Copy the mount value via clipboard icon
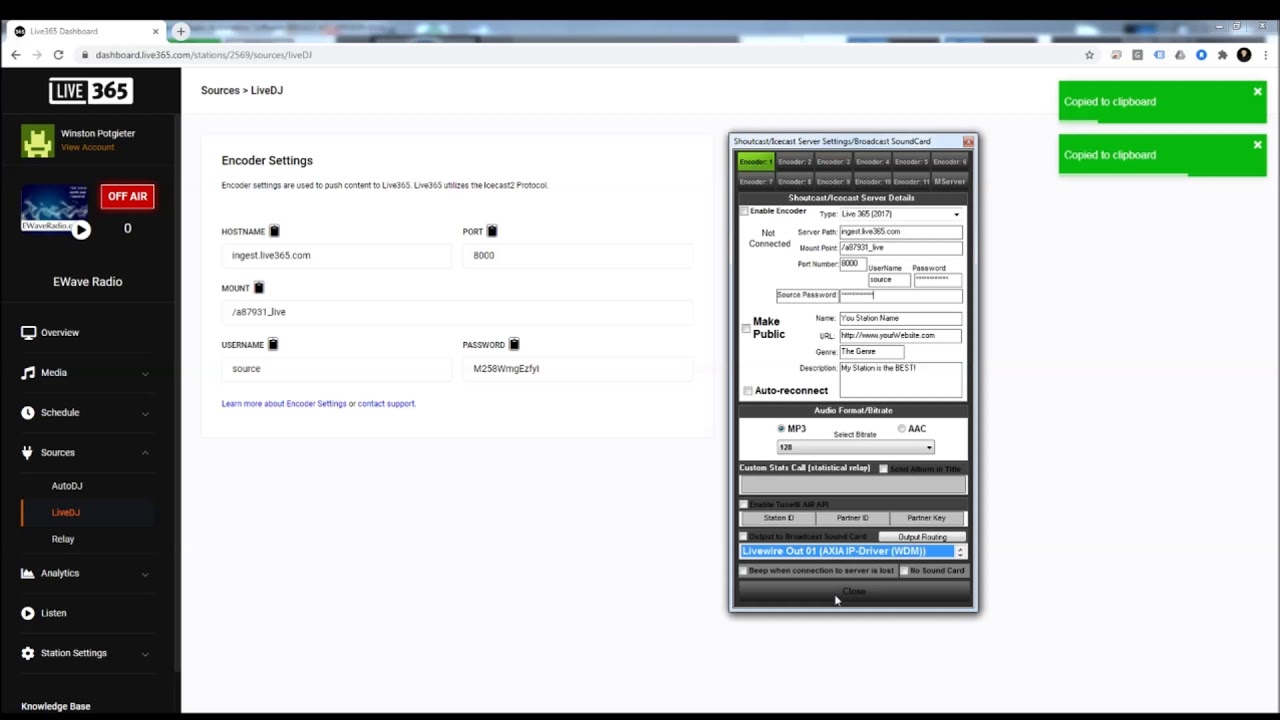This screenshot has width=1280, height=720. (259, 288)
